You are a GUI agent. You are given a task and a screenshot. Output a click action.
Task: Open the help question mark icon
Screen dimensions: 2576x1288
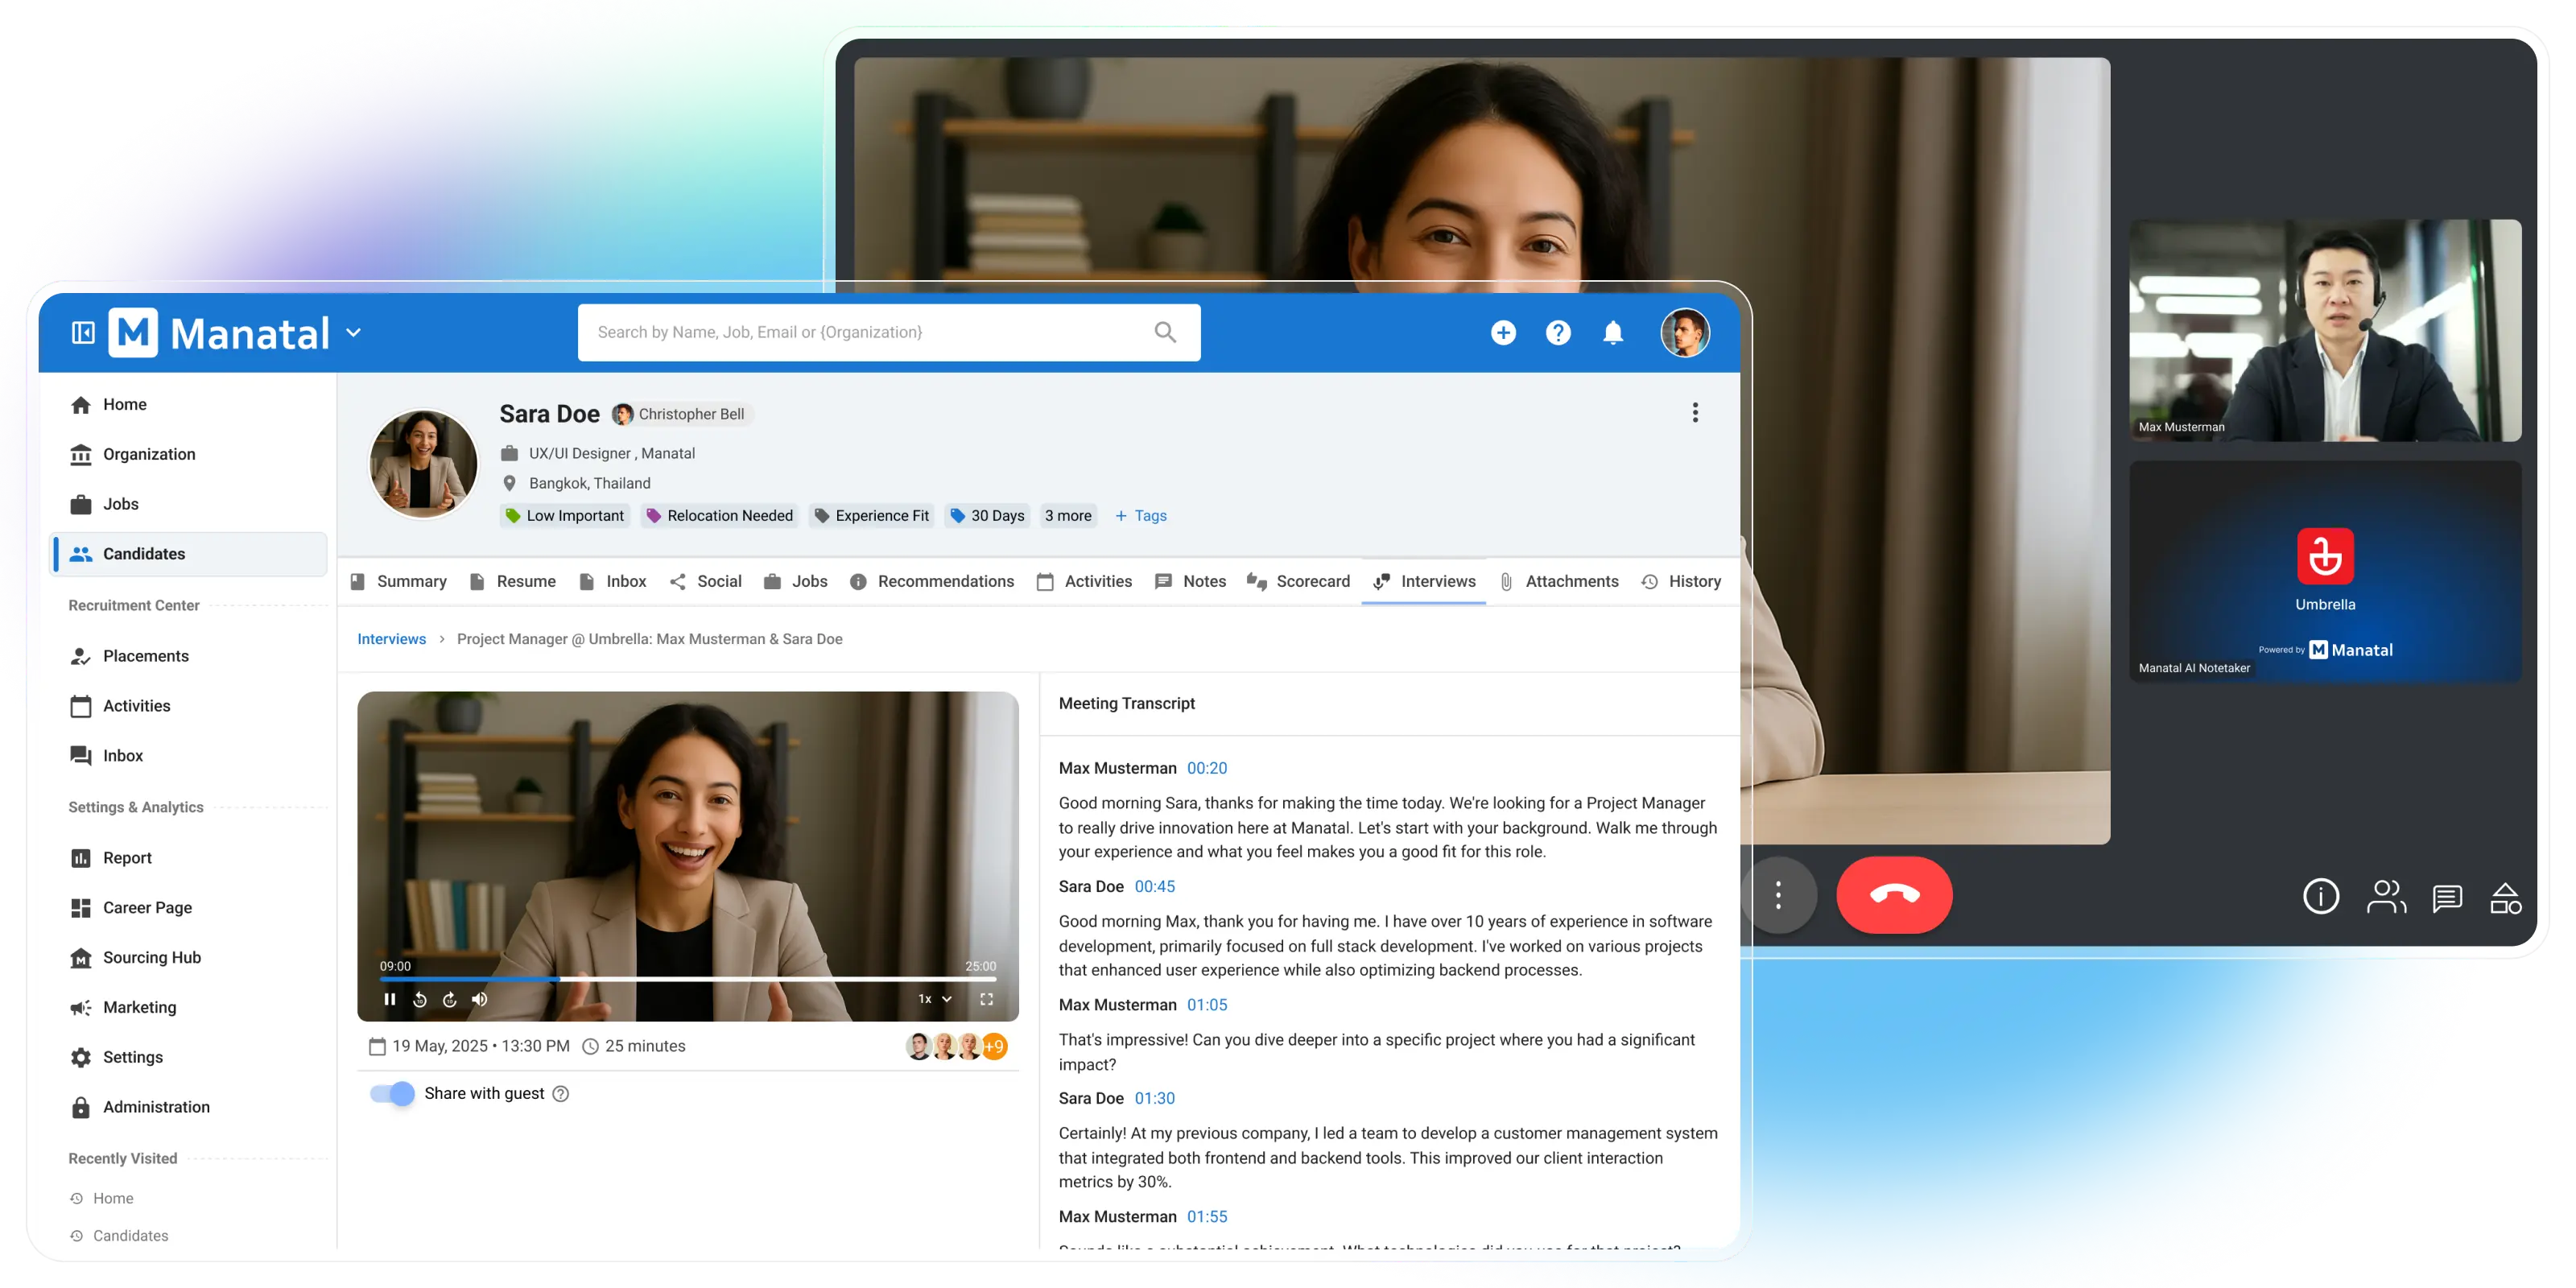point(1558,333)
